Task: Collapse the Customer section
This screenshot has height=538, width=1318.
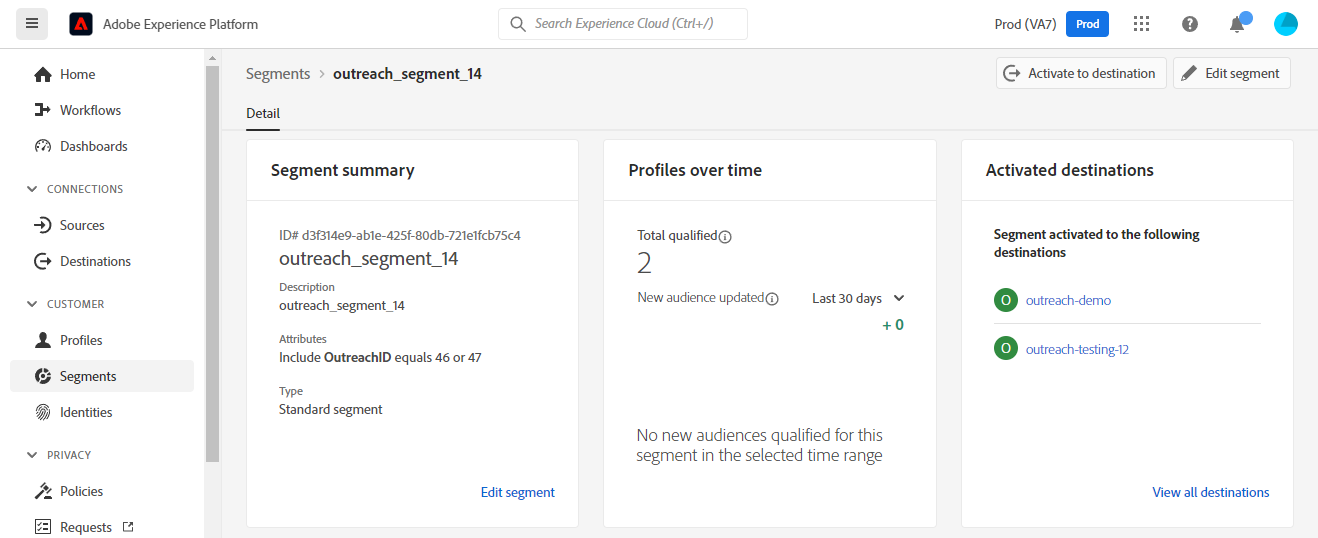Action: 31,304
